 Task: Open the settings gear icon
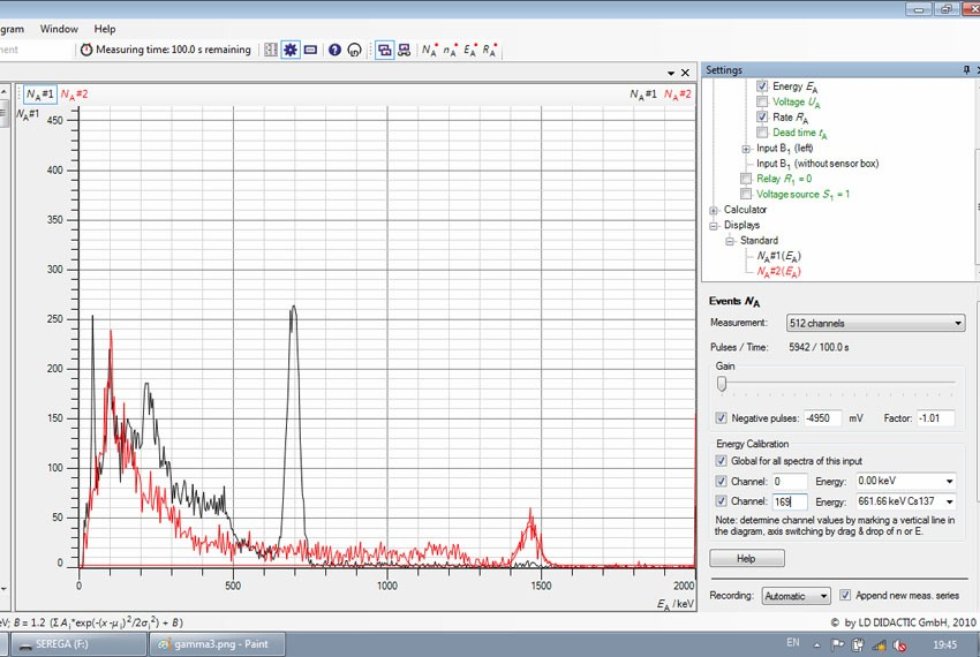pyautogui.click(x=292, y=49)
